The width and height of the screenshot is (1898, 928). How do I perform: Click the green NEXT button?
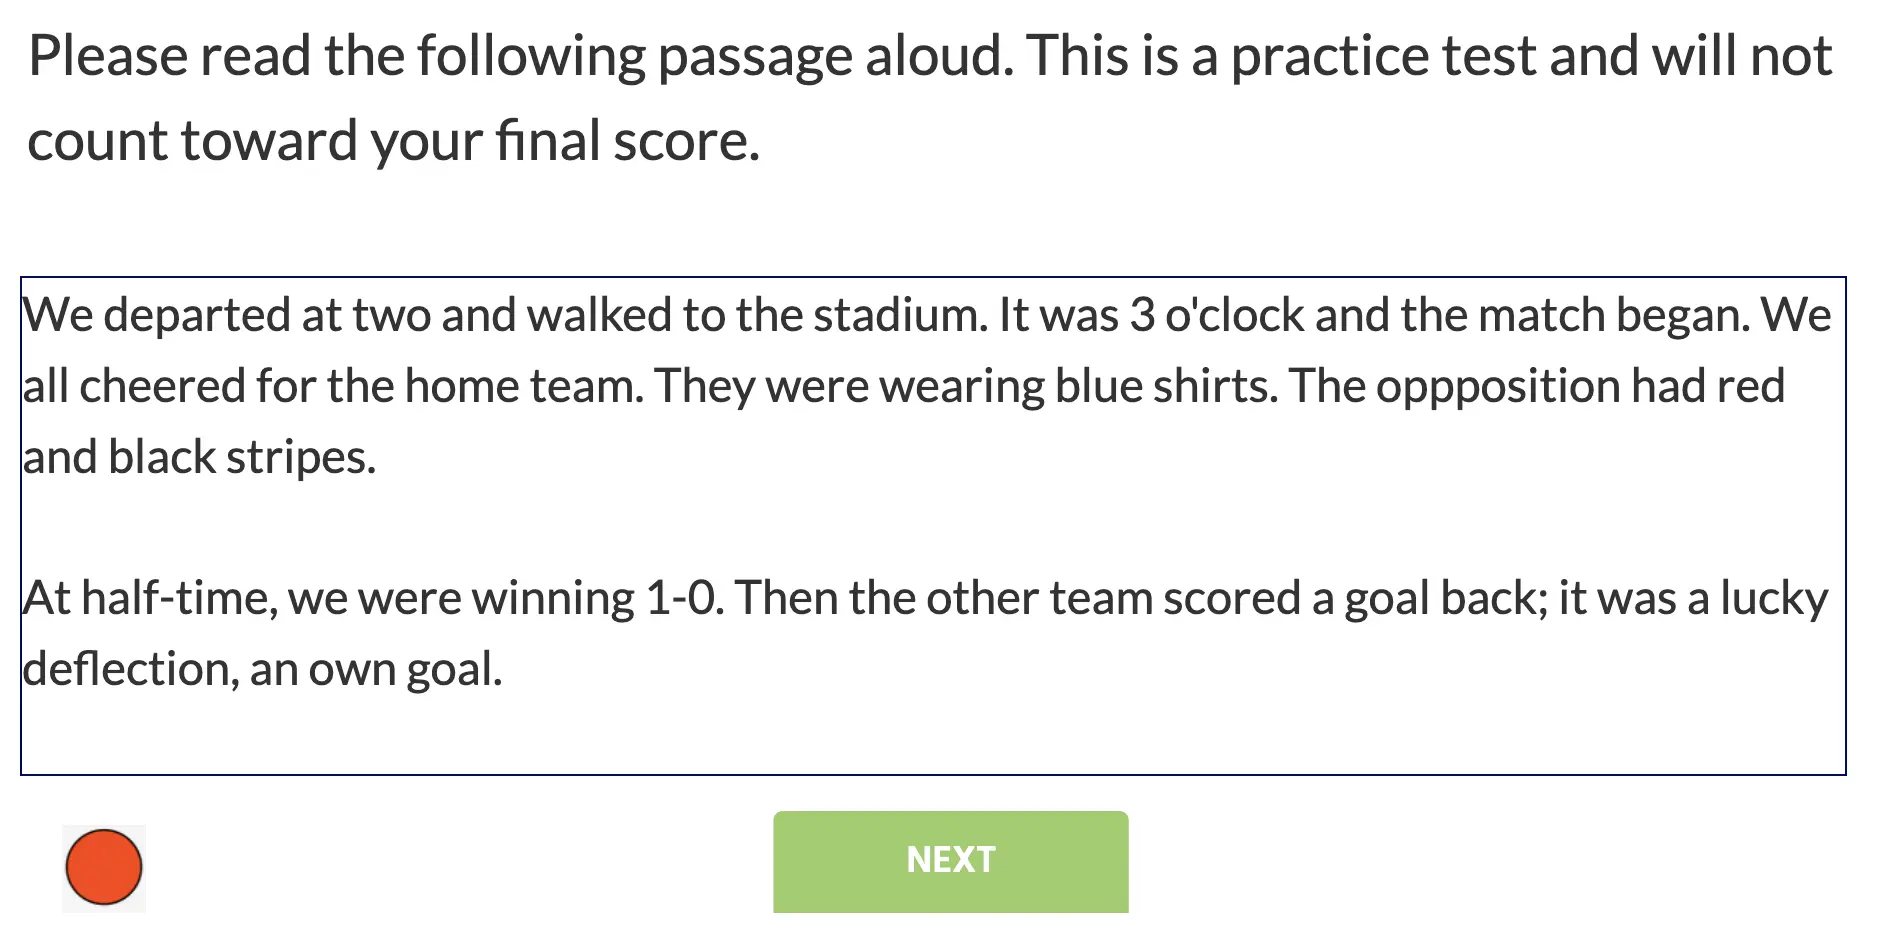(x=951, y=861)
